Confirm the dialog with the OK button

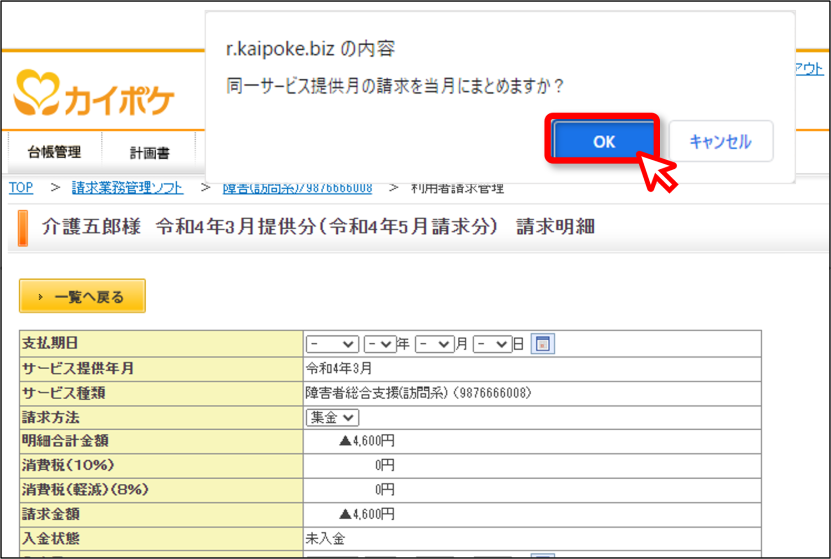click(603, 141)
